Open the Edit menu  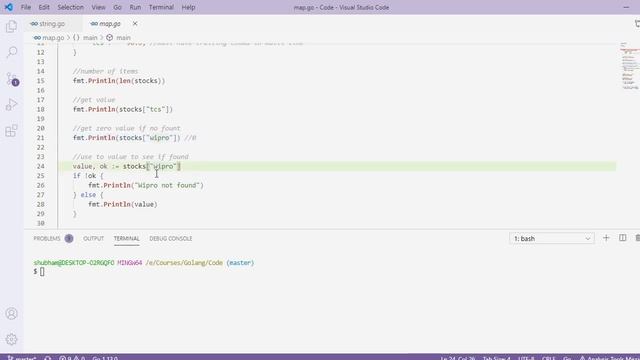pos(44,7)
